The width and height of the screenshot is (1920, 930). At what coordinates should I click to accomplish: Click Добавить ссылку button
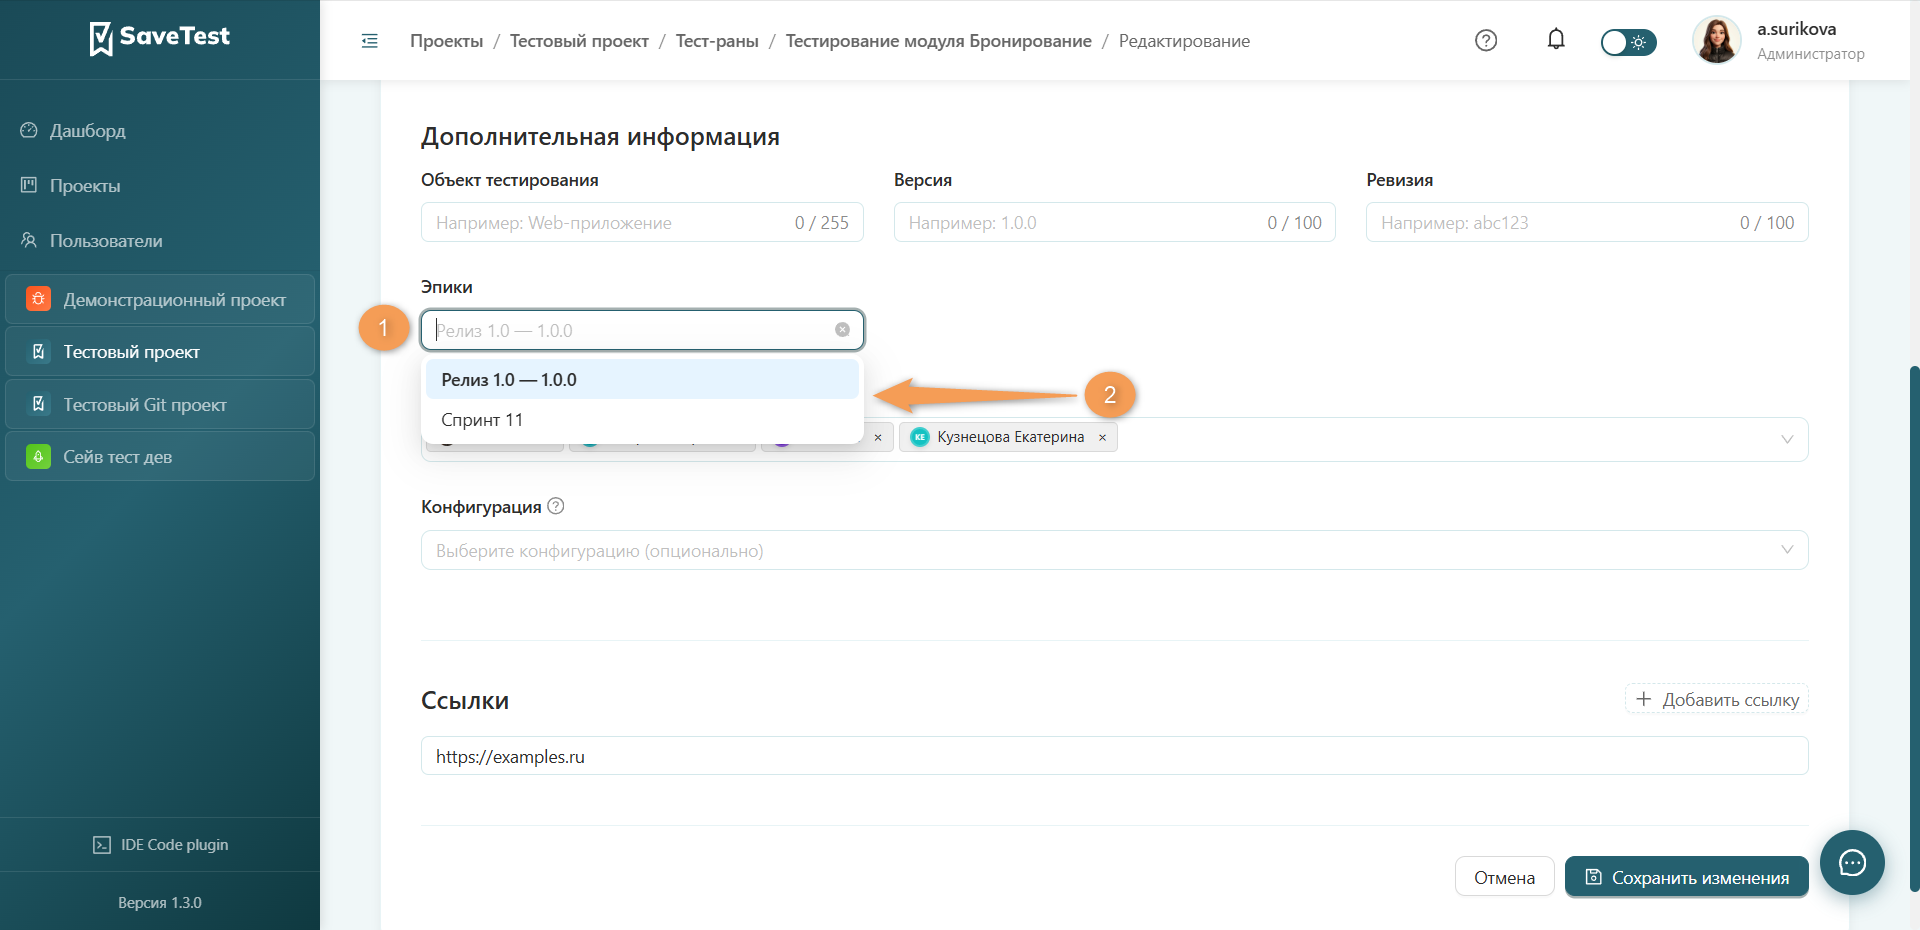click(1716, 699)
